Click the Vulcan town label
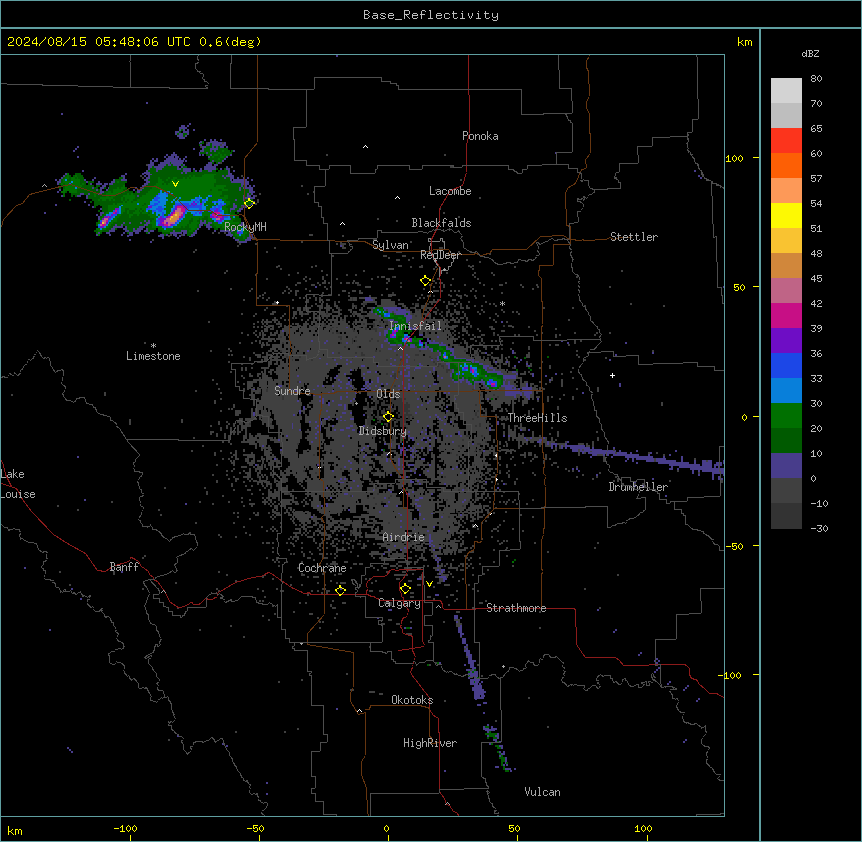 (x=542, y=792)
